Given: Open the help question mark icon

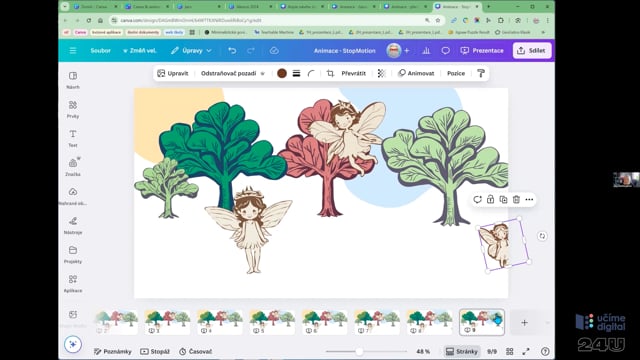Looking at the screenshot, I should (545, 351).
